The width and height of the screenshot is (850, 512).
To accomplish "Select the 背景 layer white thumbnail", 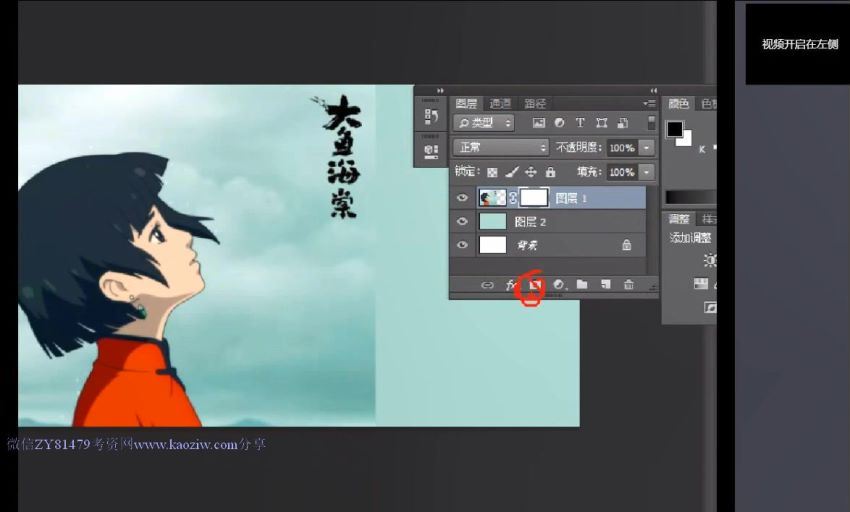I will [493, 245].
